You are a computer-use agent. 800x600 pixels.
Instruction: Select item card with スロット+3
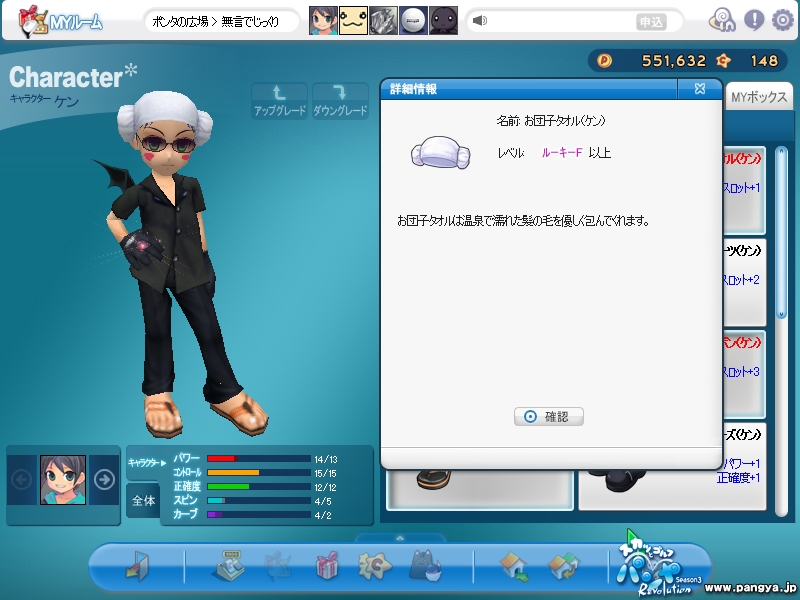click(x=744, y=374)
